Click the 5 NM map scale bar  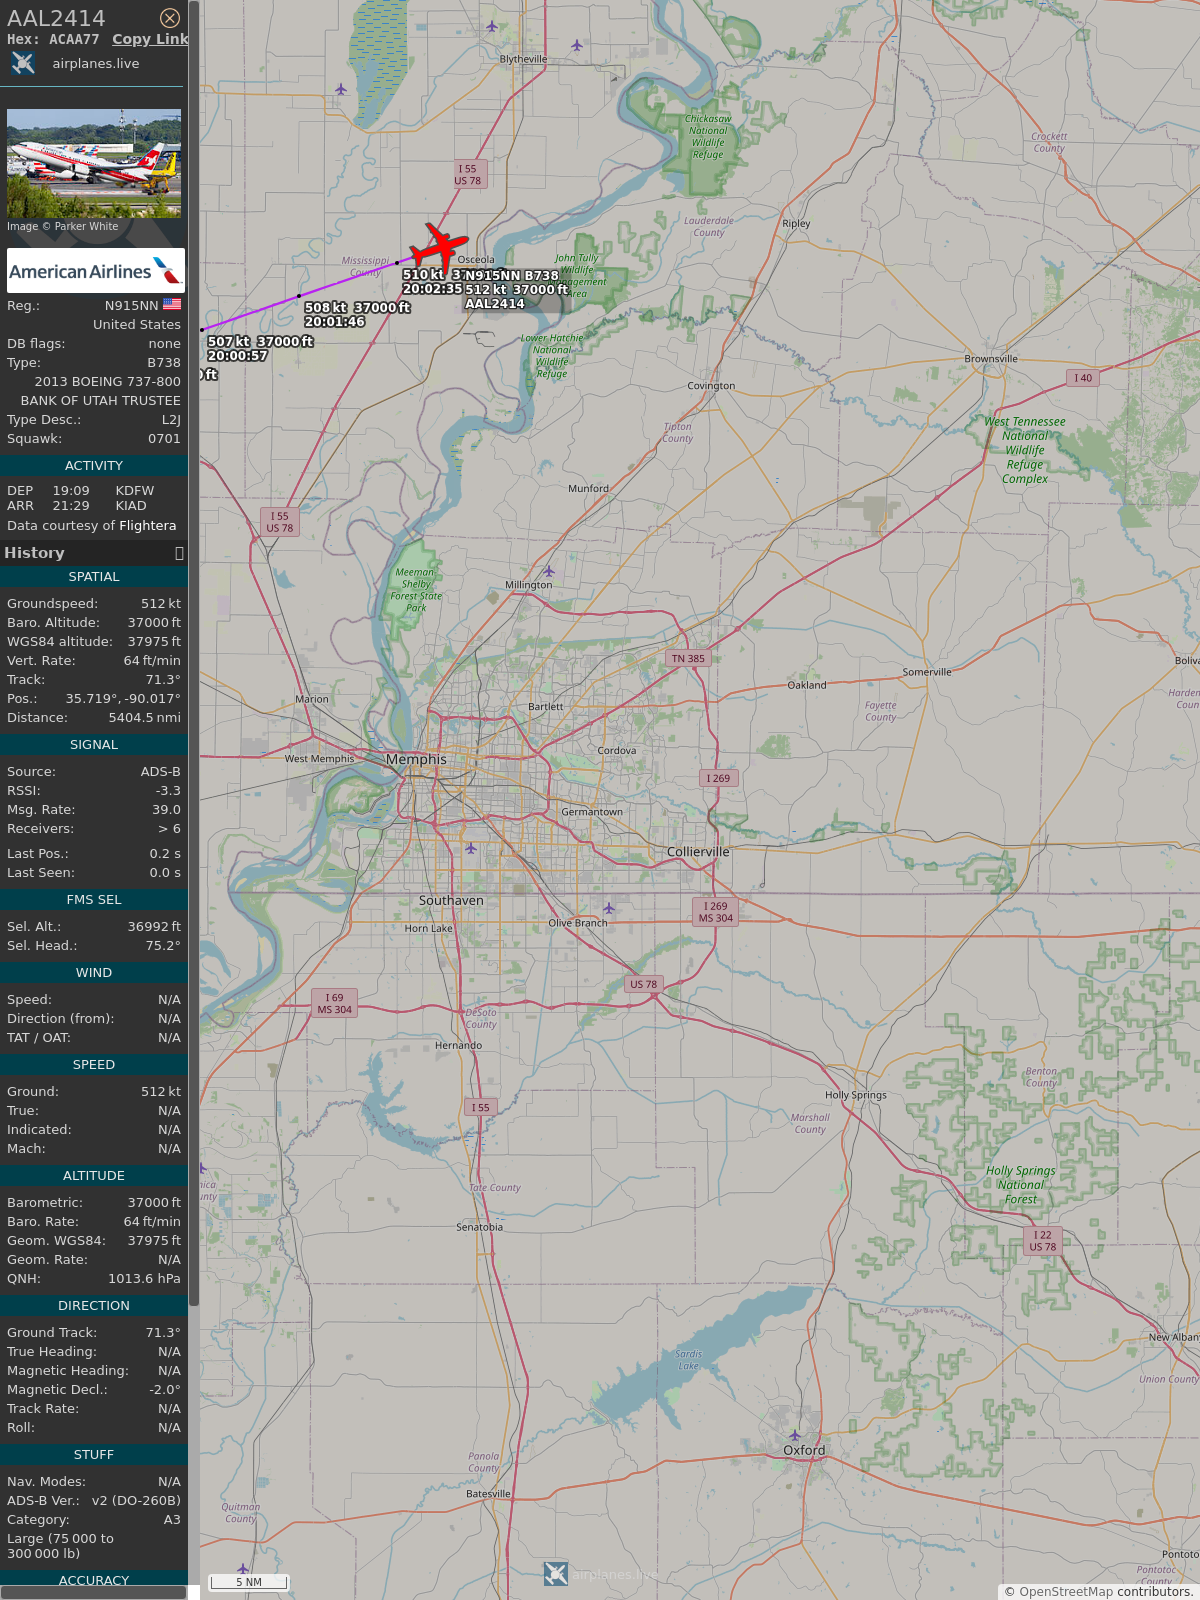coord(249,1582)
